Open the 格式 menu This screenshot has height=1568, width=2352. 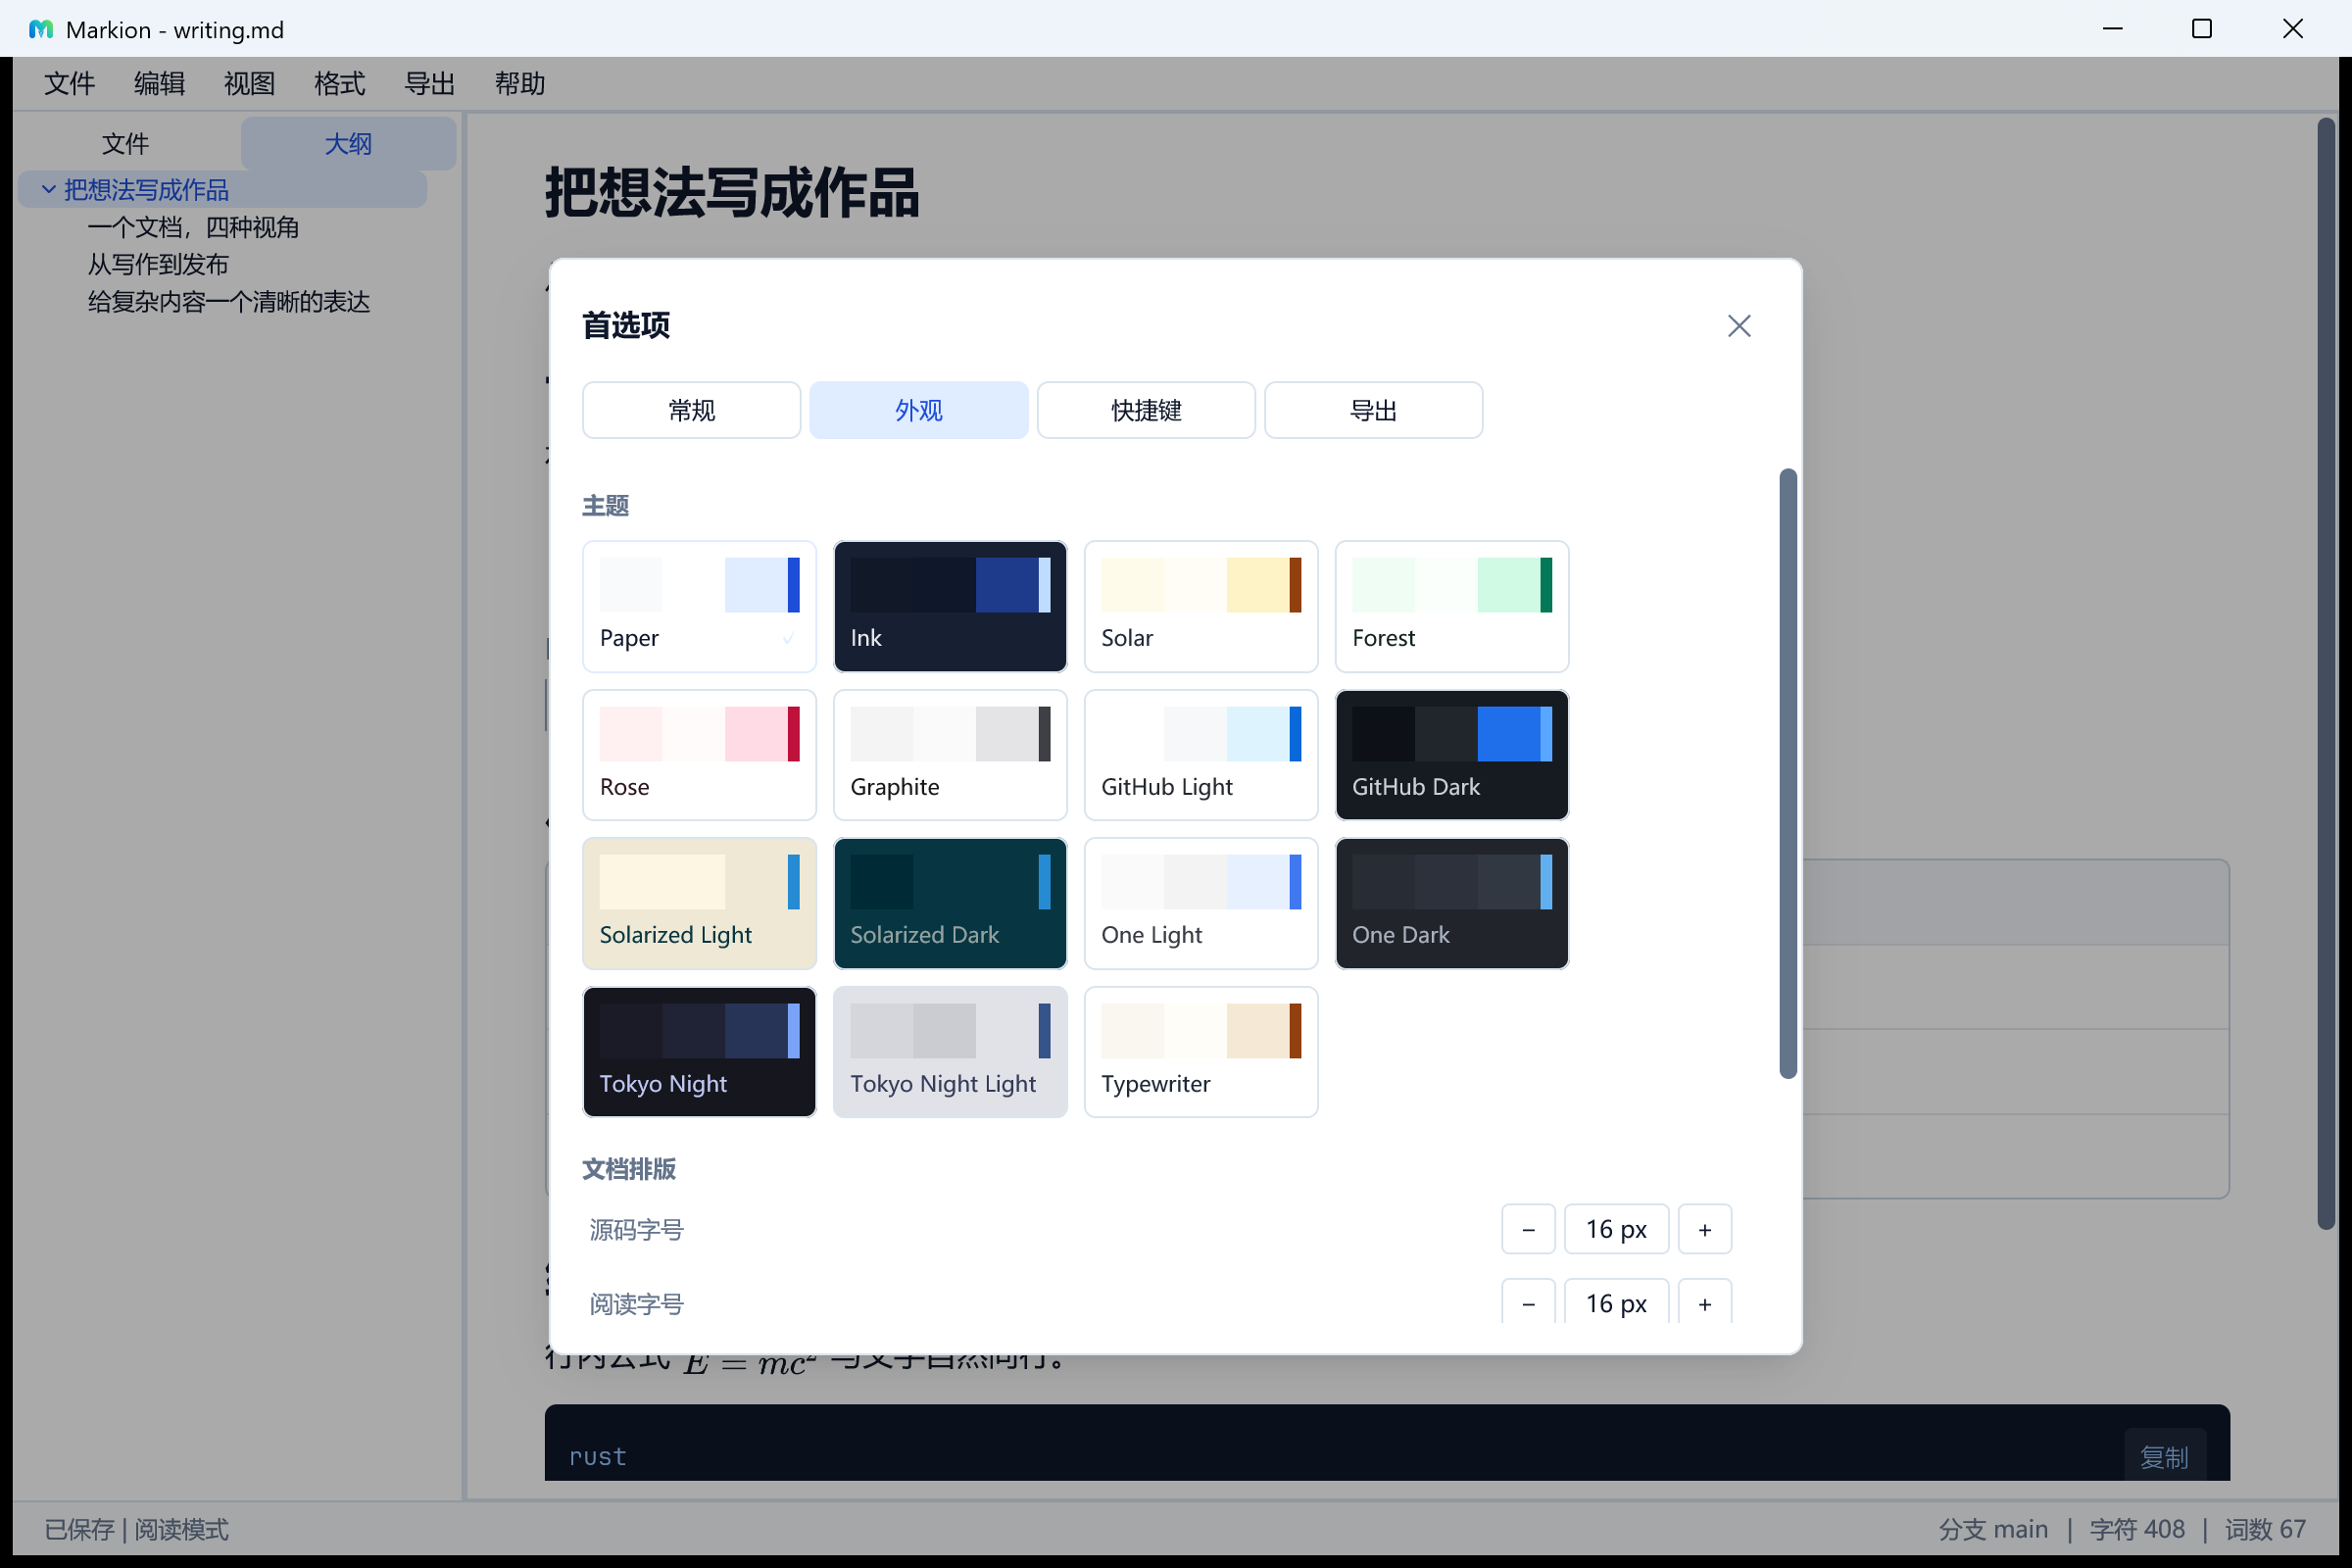pos(339,84)
